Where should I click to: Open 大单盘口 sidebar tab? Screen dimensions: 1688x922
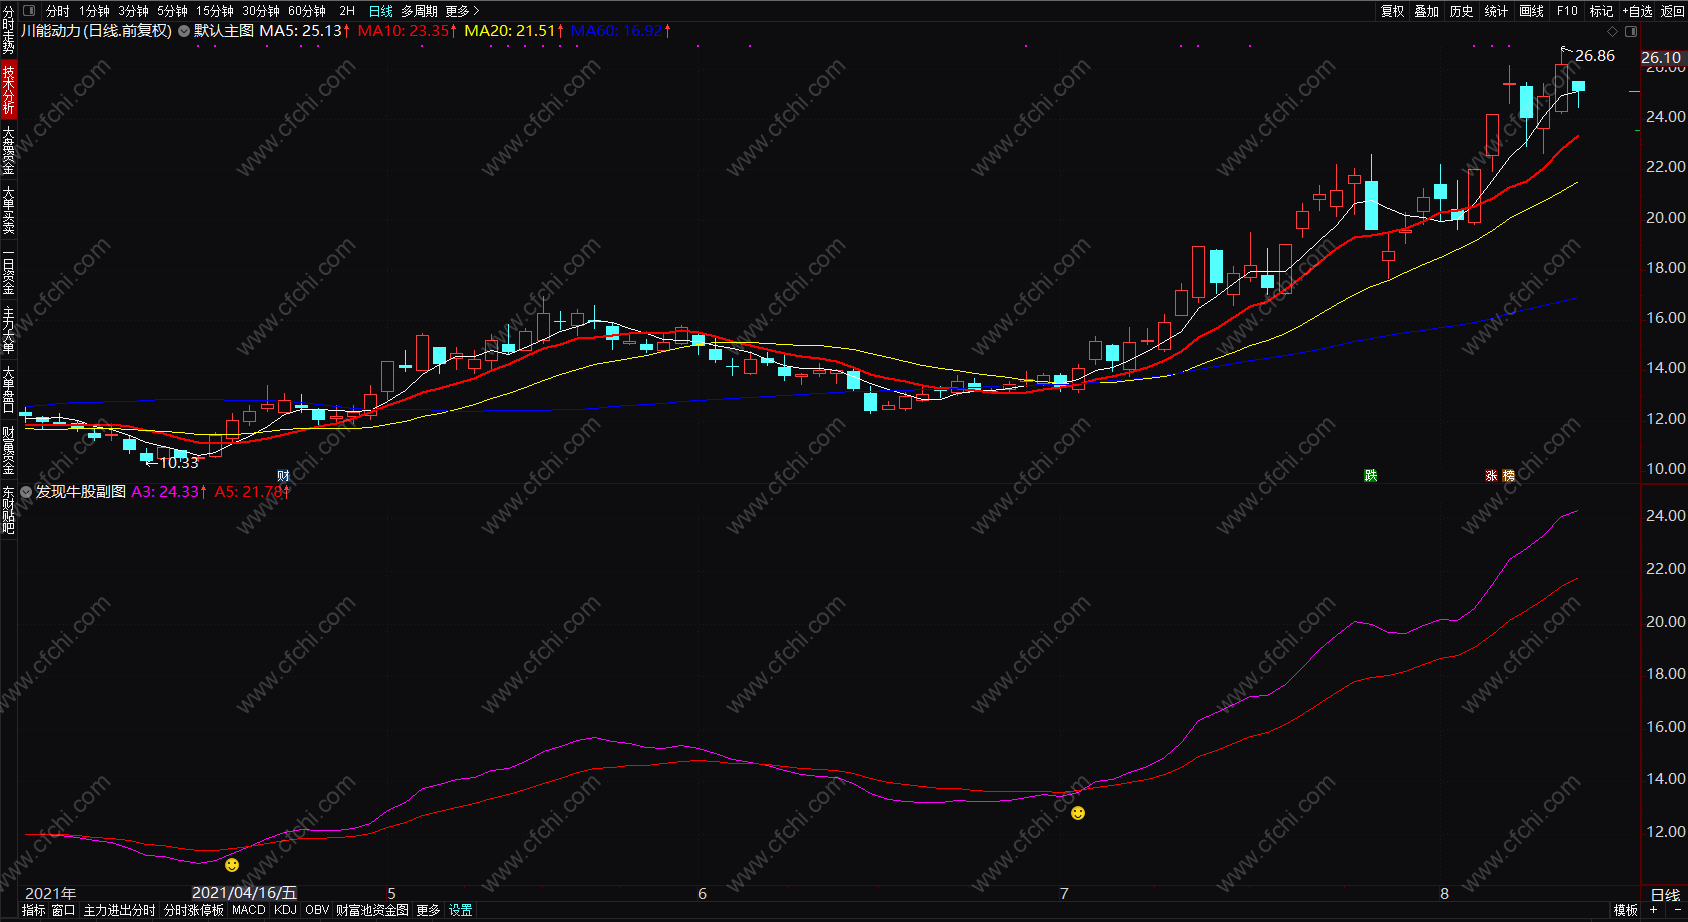click(8, 390)
